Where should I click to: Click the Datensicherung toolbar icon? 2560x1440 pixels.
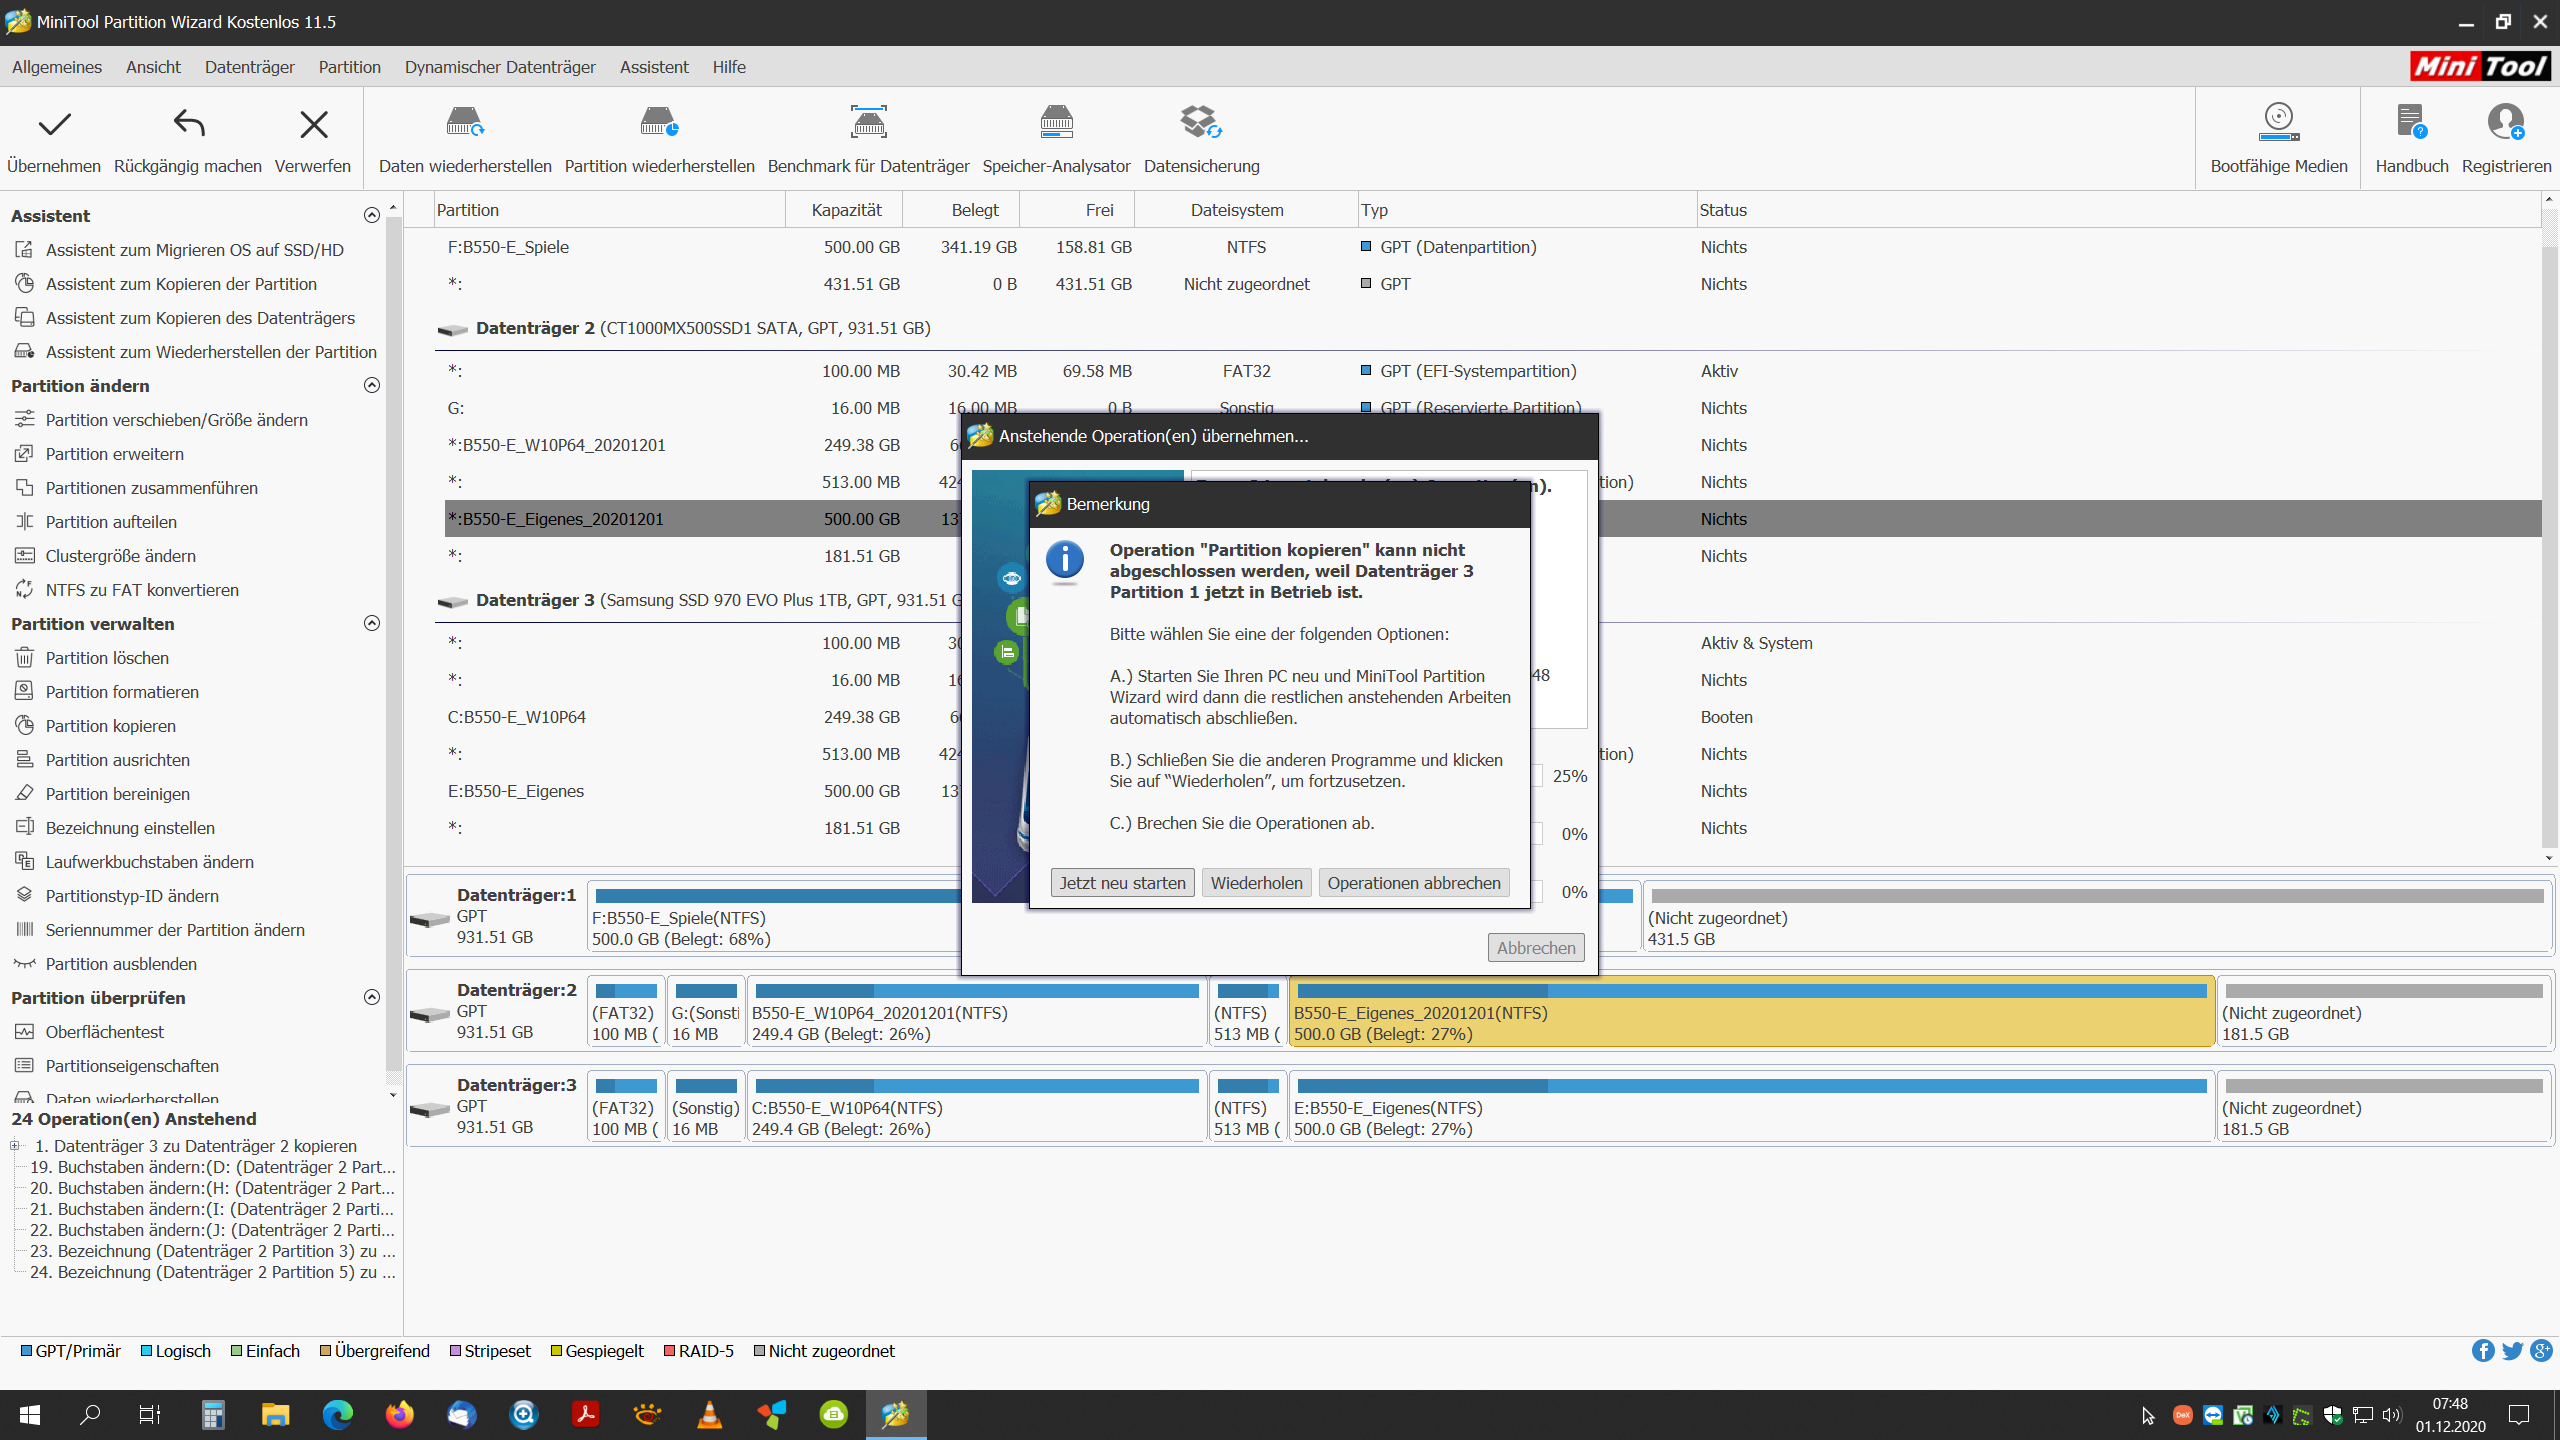pyautogui.click(x=1201, y=123)
